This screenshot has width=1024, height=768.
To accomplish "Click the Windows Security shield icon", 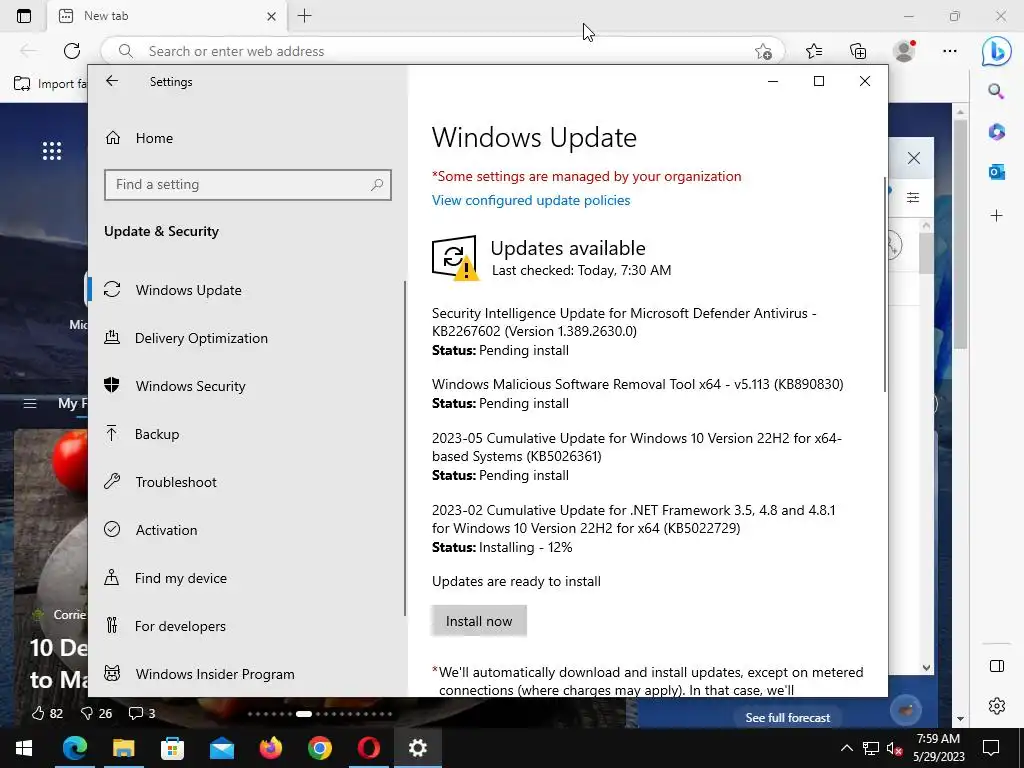I will coord(112,385).
